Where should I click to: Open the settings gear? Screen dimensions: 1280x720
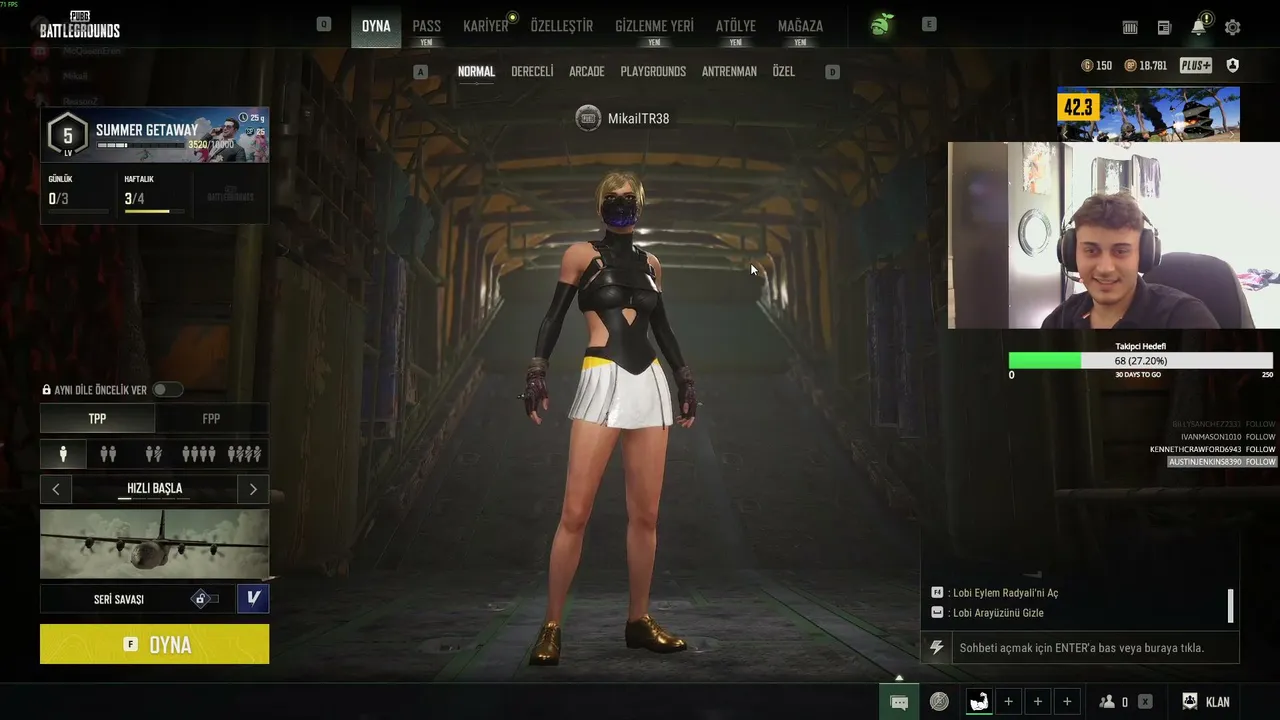tap(1232, 28)
